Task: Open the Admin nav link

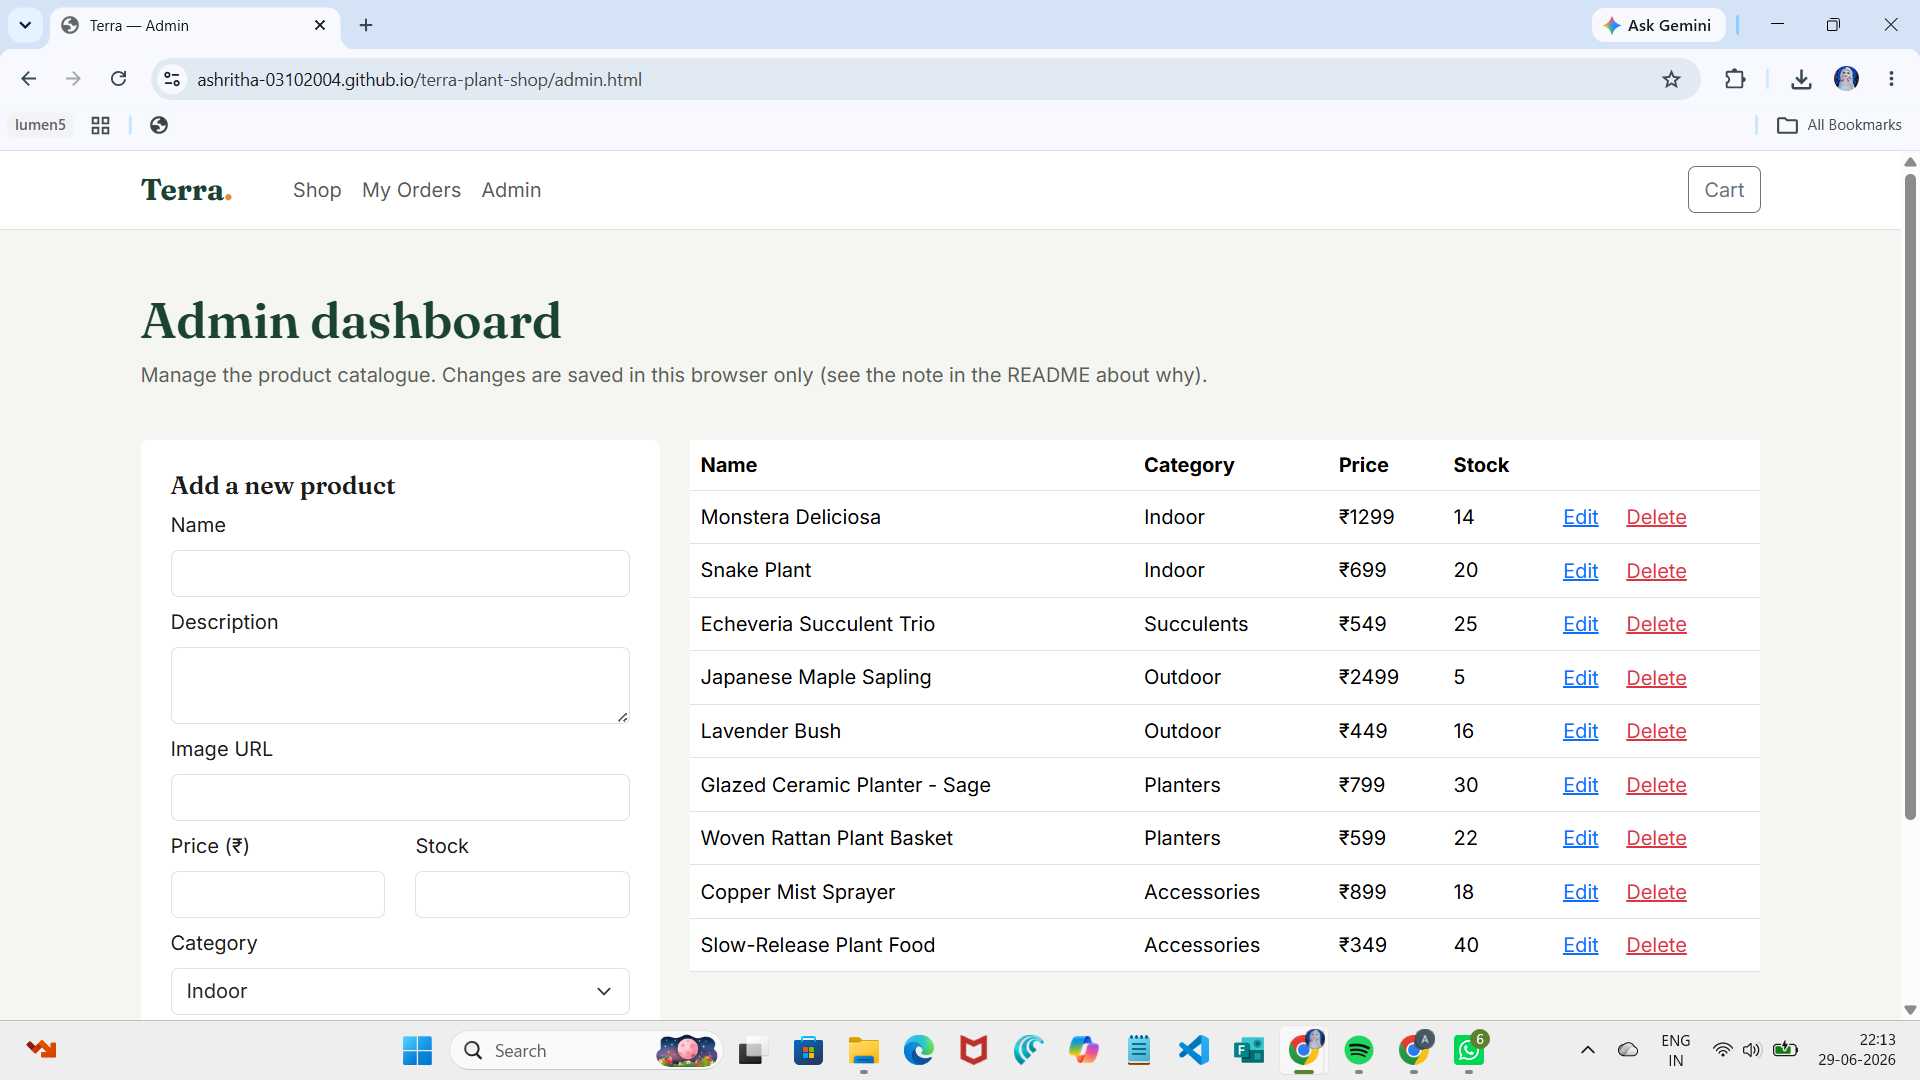Action: click(x=511, y=190)
